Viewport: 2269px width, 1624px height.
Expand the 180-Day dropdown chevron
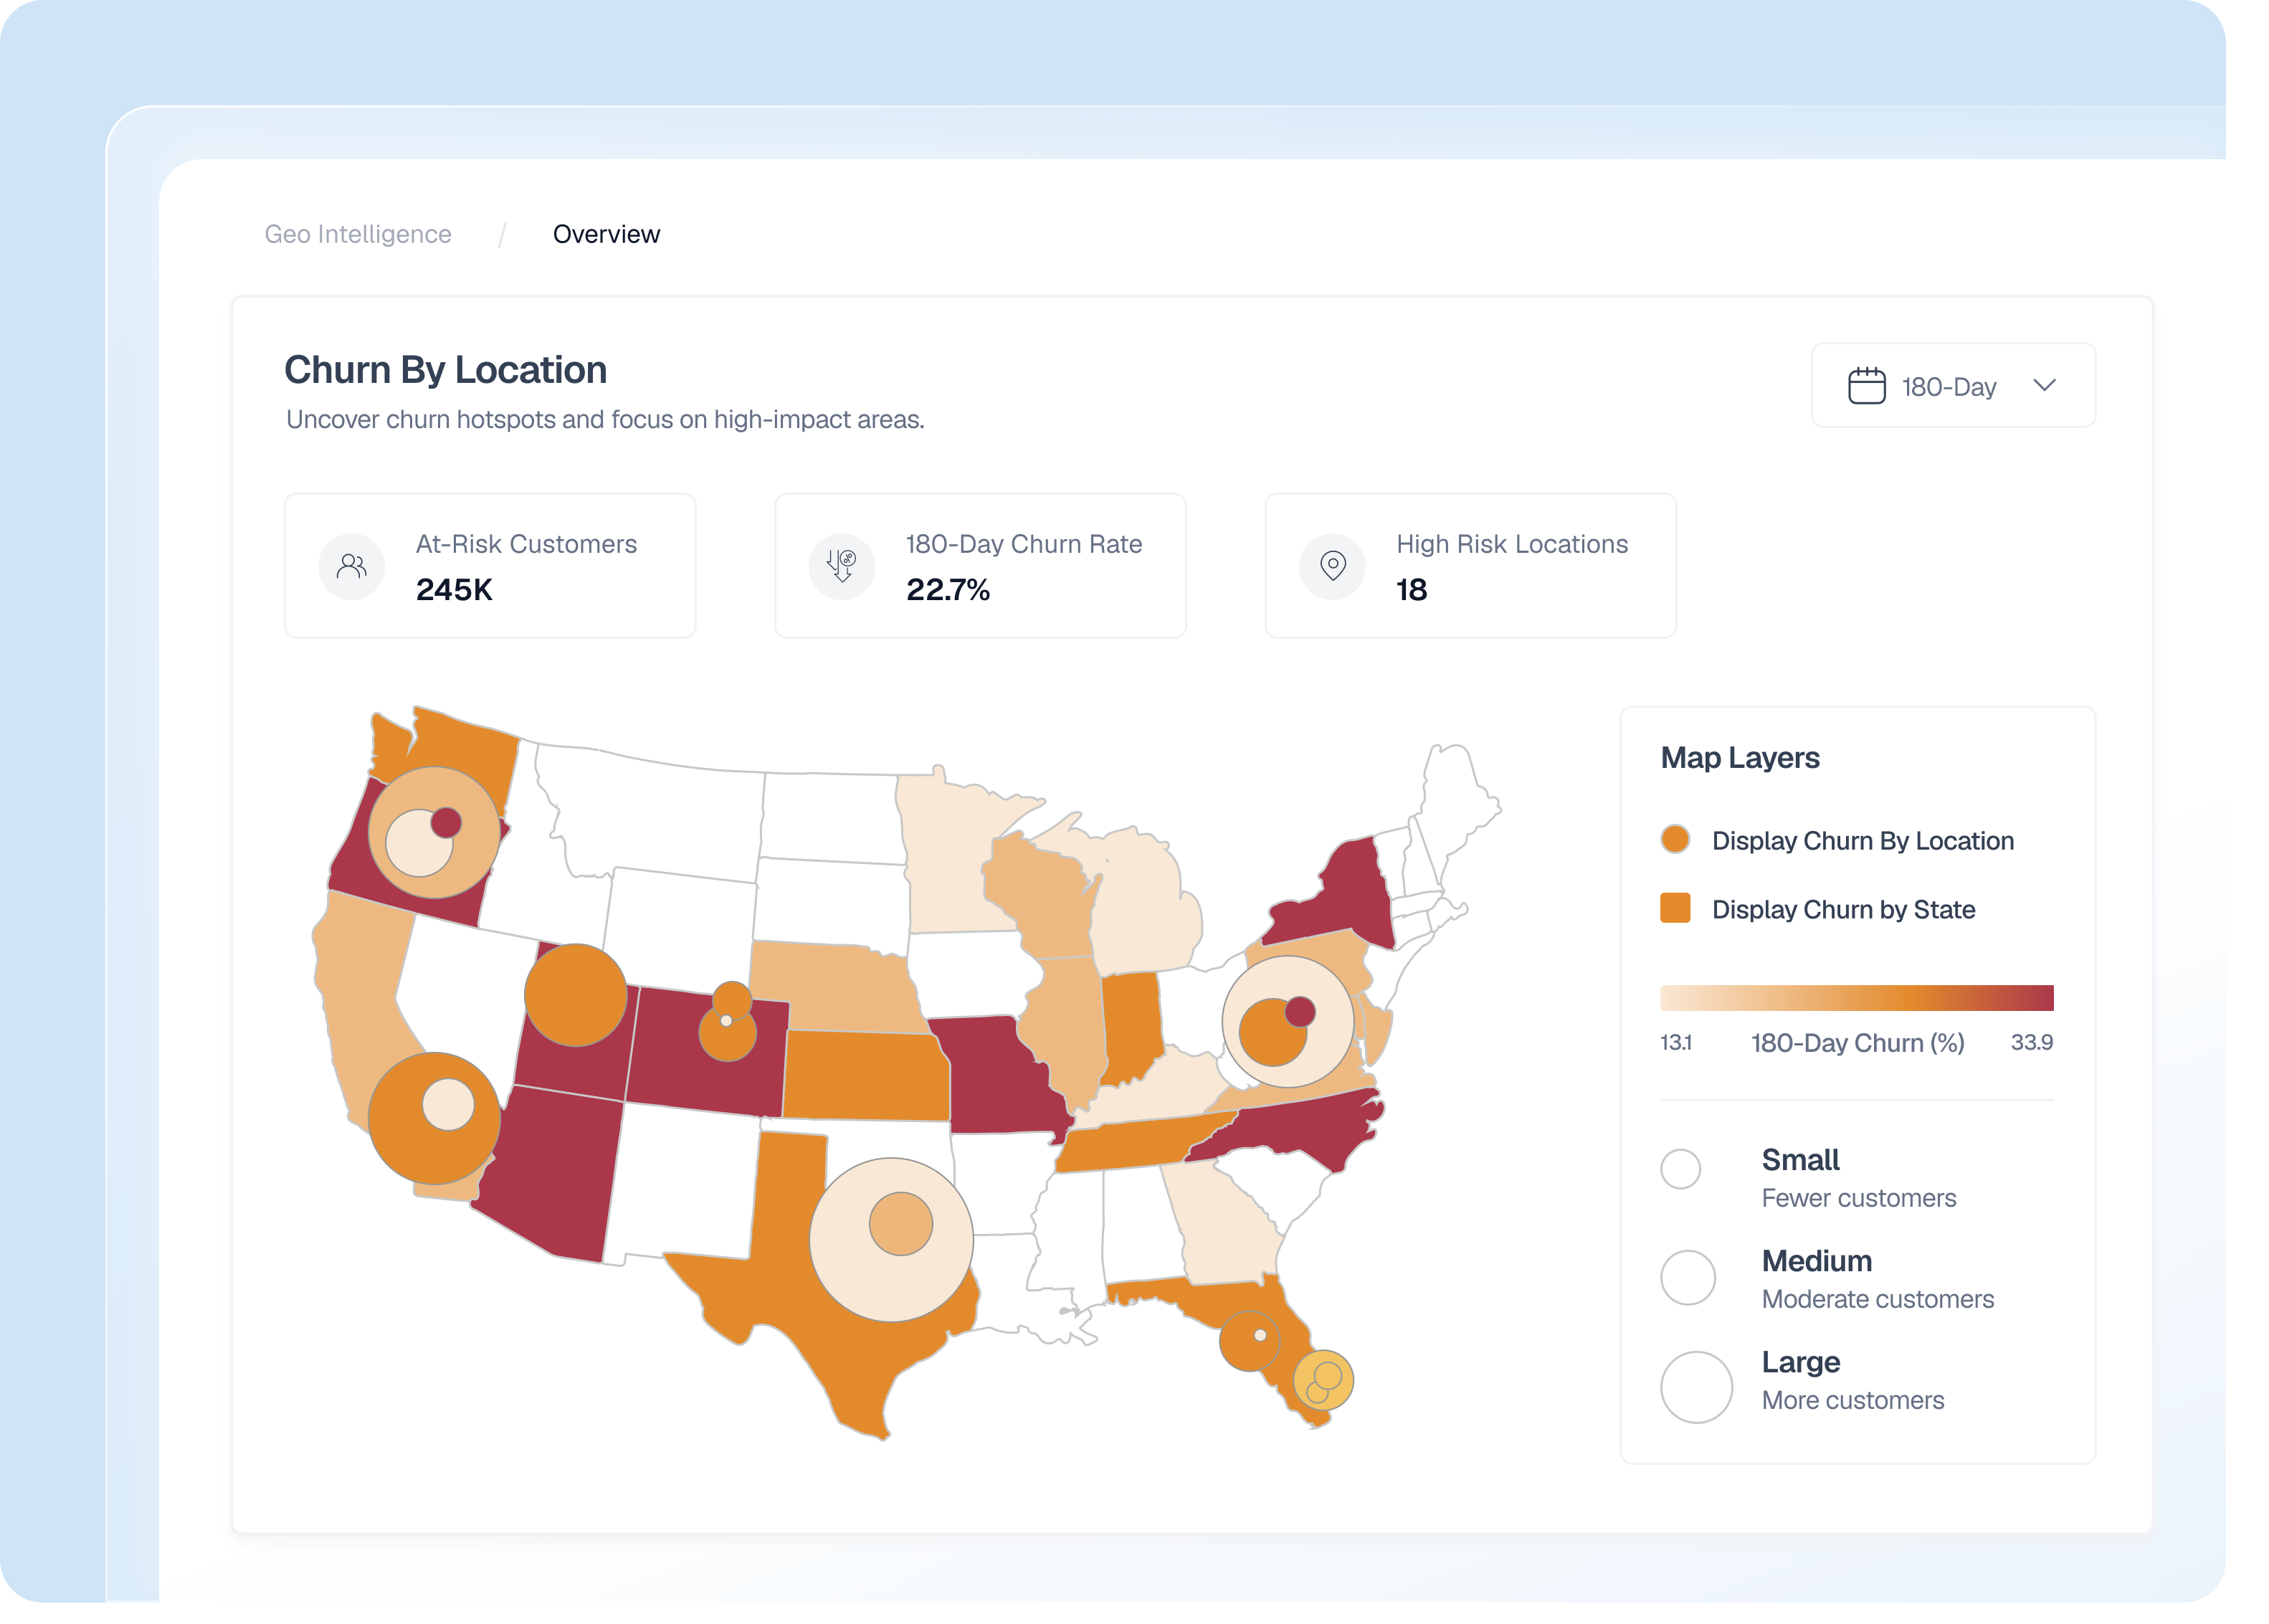2044,385
